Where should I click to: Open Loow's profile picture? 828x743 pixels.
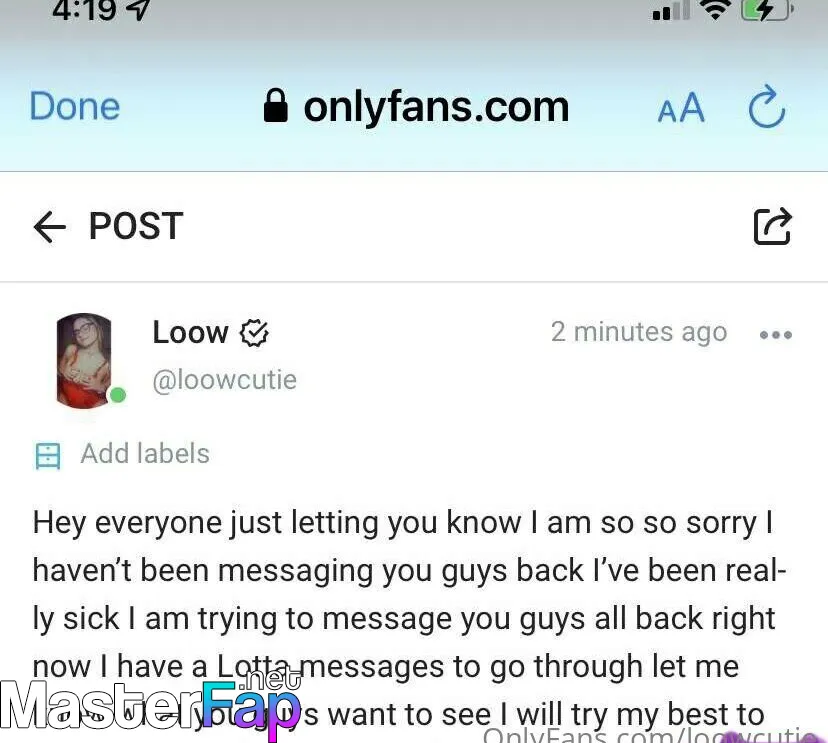click(x=84, y=361)
